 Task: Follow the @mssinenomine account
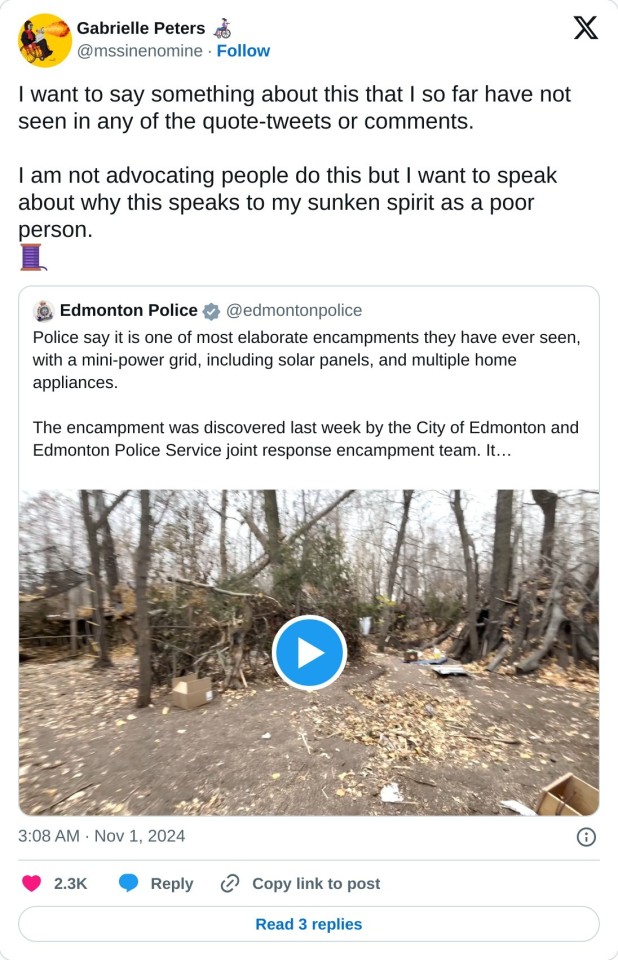point(243,51)
